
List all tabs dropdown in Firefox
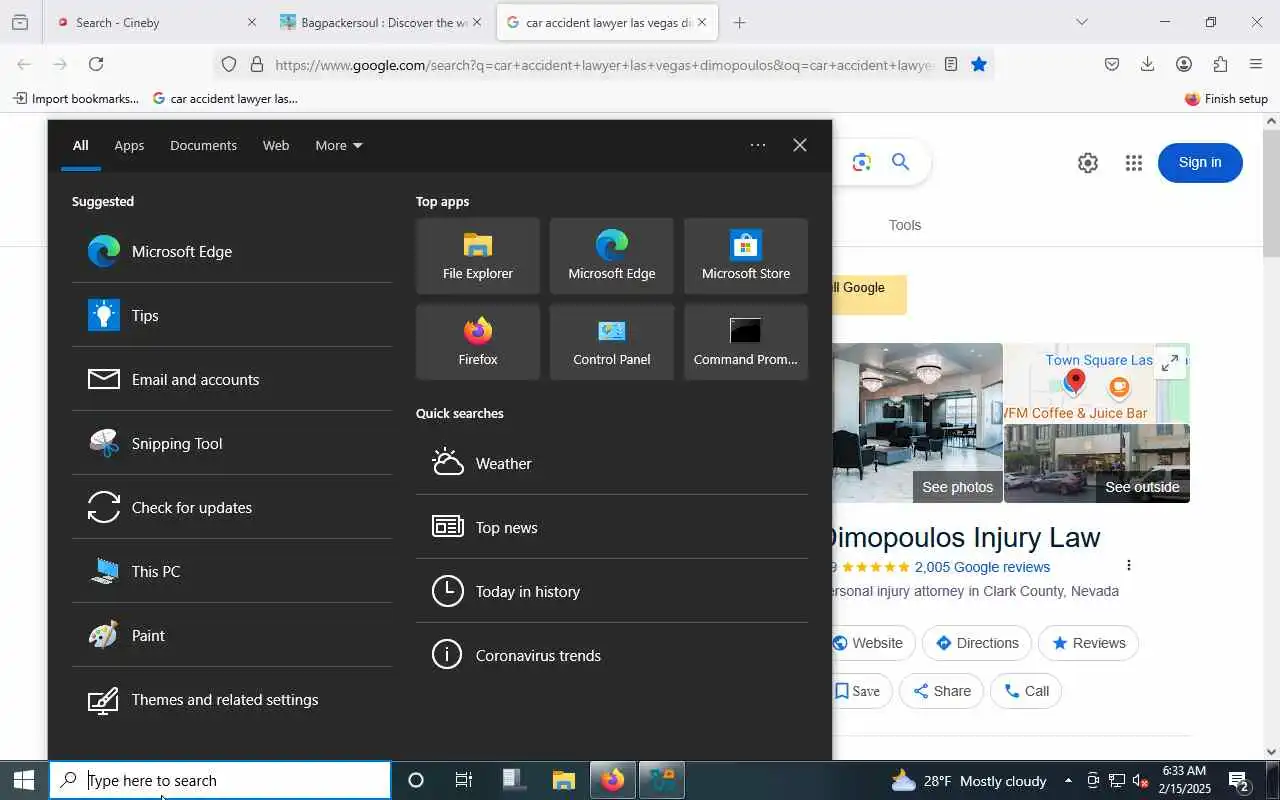click(1081, 22)
